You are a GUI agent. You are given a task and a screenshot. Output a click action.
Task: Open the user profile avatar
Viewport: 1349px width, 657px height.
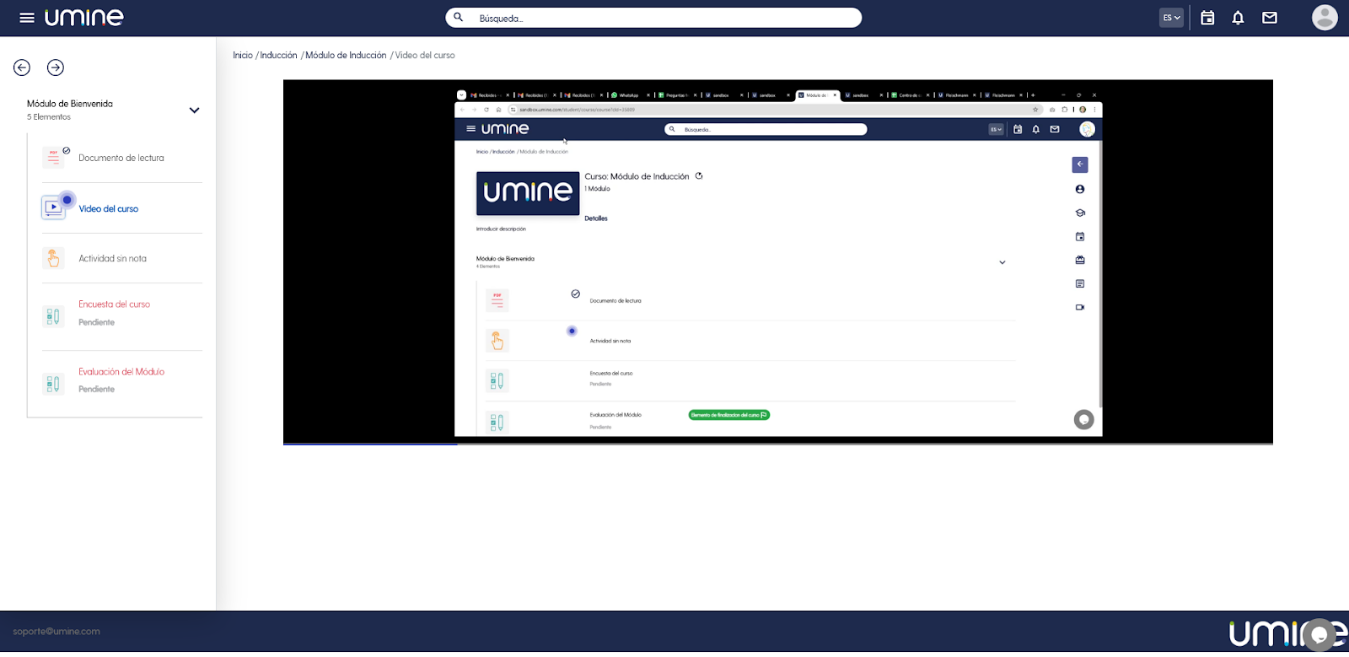coord(1324,17)
